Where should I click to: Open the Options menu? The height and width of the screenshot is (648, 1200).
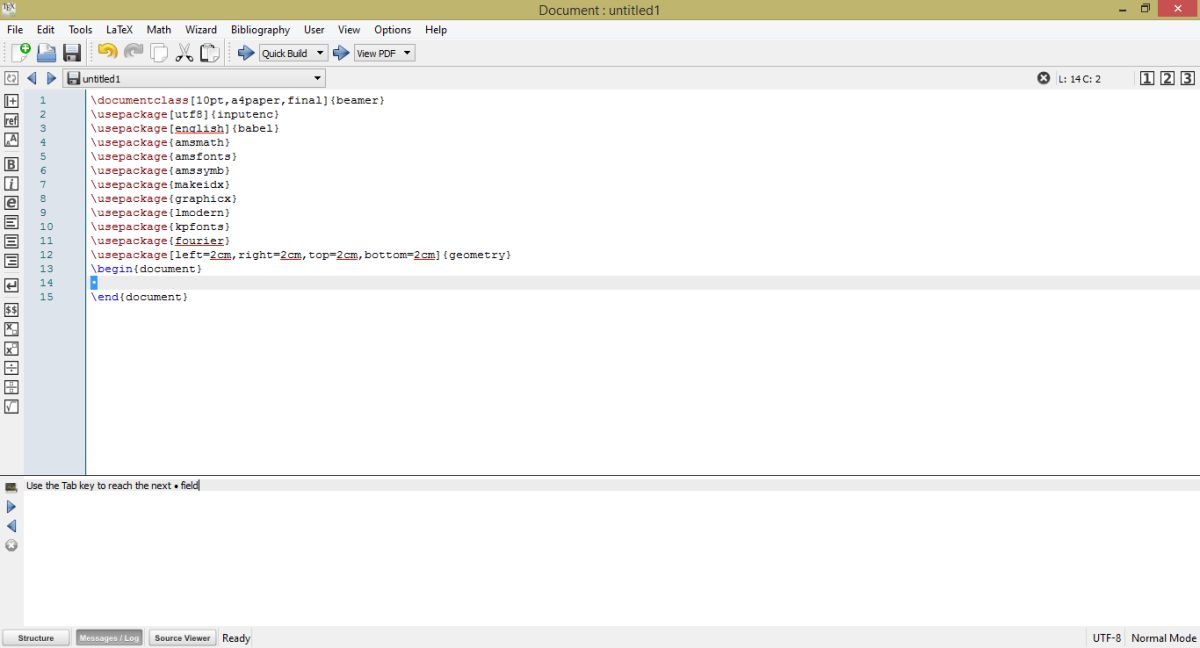(393, 30)
